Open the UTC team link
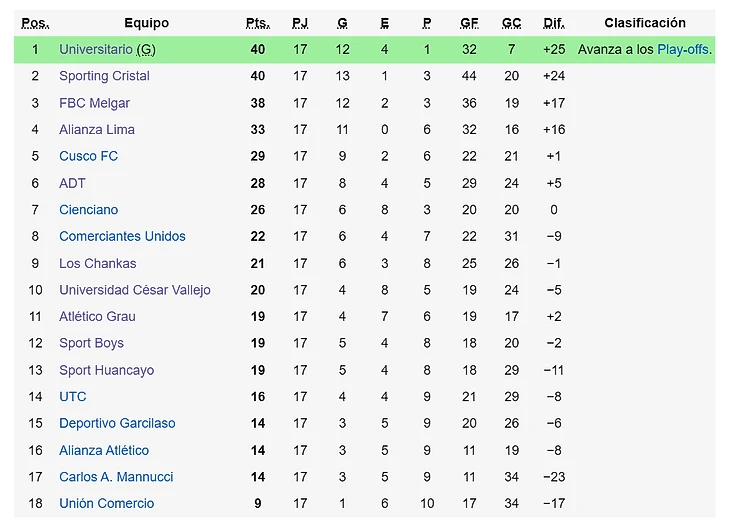The width and height of the screenshot is (730, 525). [x=72, y=397]
